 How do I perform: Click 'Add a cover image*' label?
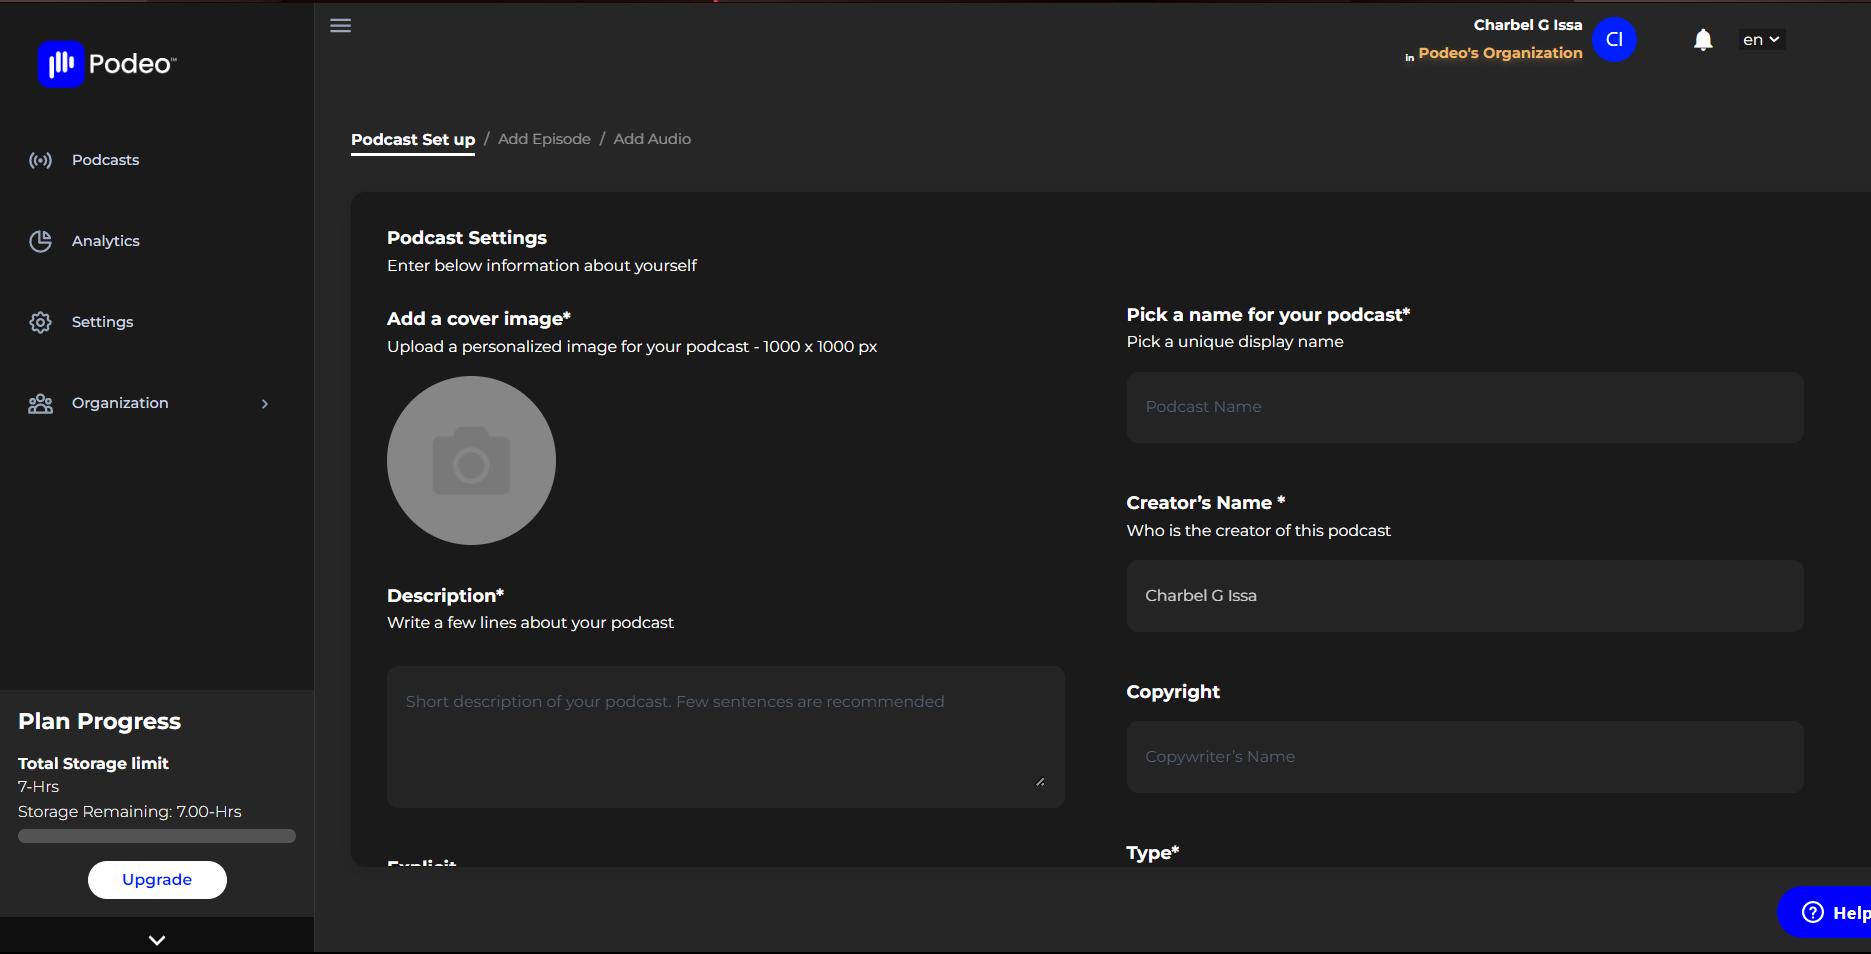click(x=479, y=319)
